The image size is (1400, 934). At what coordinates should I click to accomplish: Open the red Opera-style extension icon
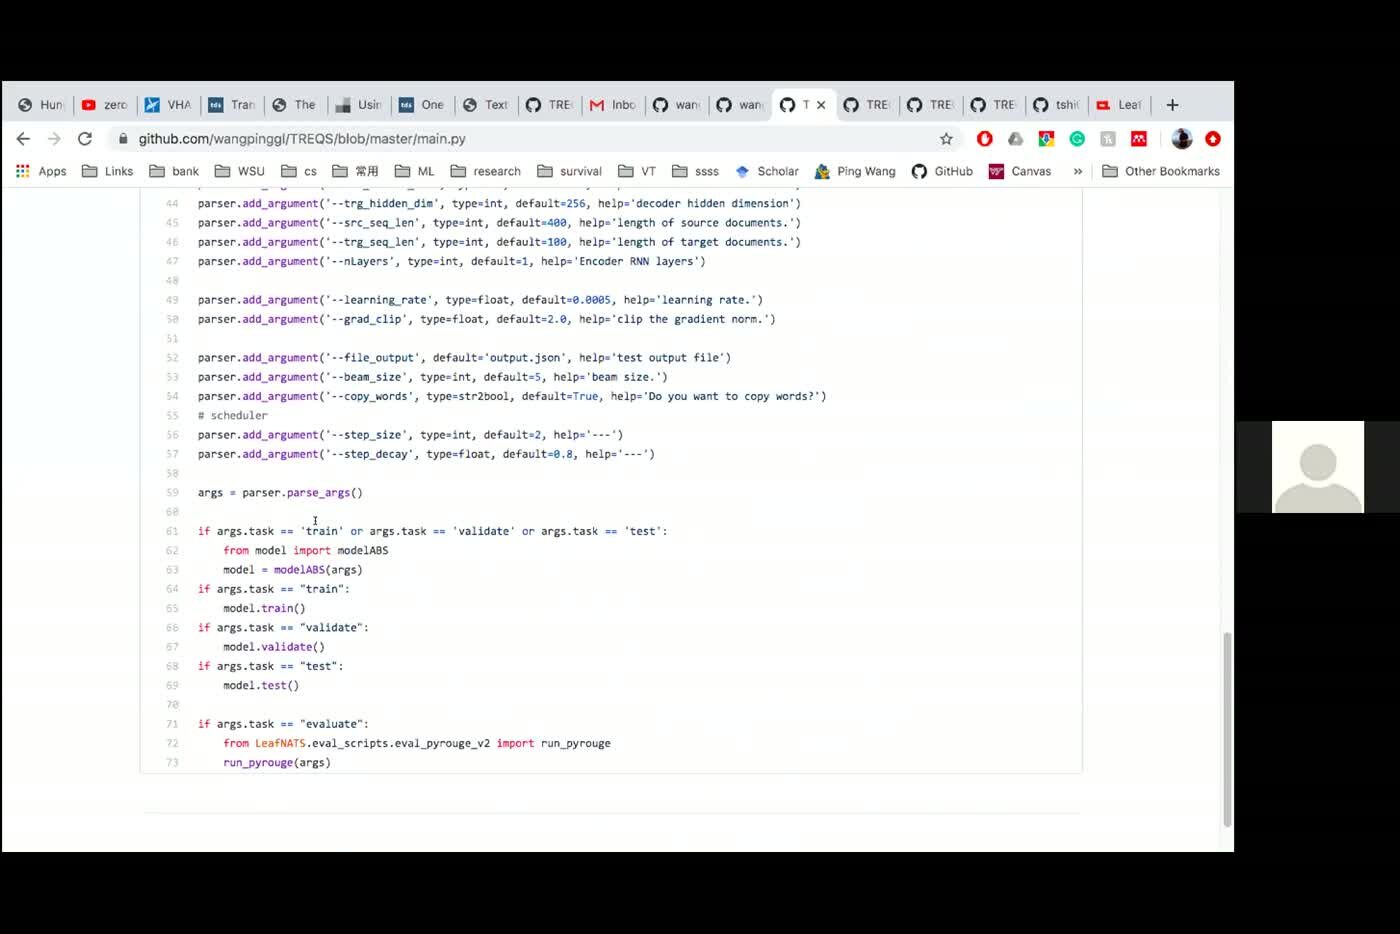click(x=985, y=139)
